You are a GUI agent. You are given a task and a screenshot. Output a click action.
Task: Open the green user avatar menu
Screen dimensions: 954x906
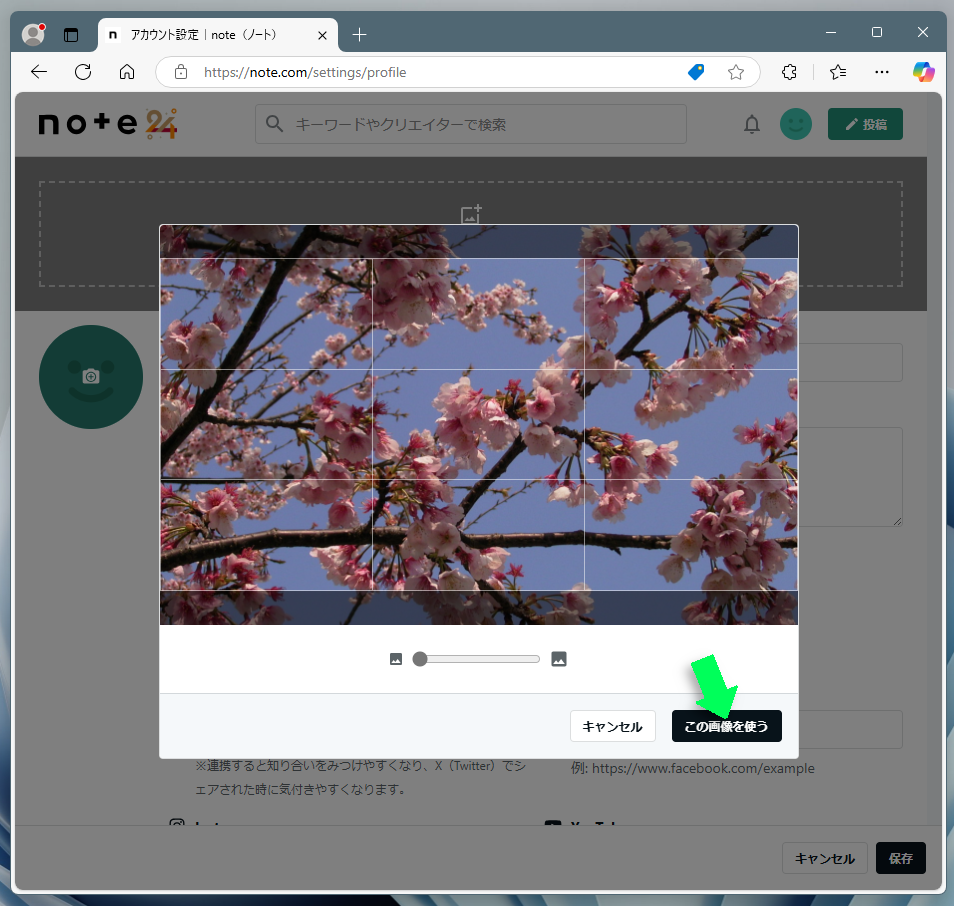pos(796,124)
